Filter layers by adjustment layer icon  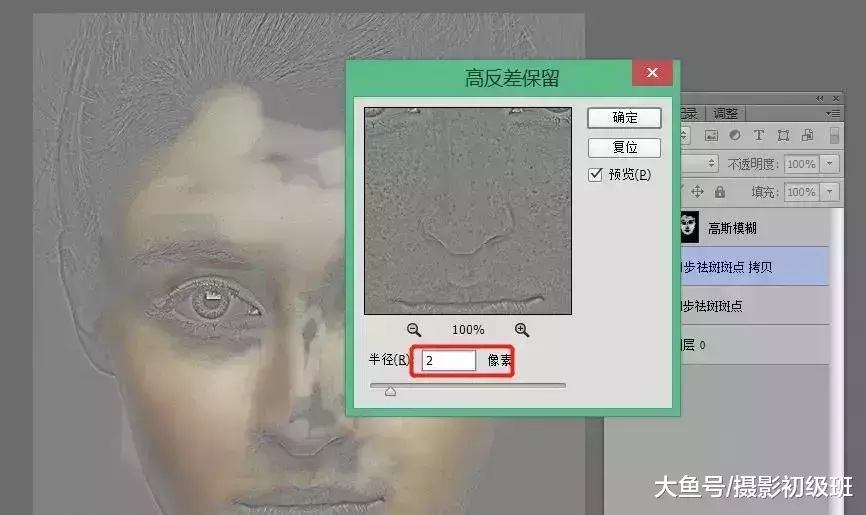(x=735, y=135)
